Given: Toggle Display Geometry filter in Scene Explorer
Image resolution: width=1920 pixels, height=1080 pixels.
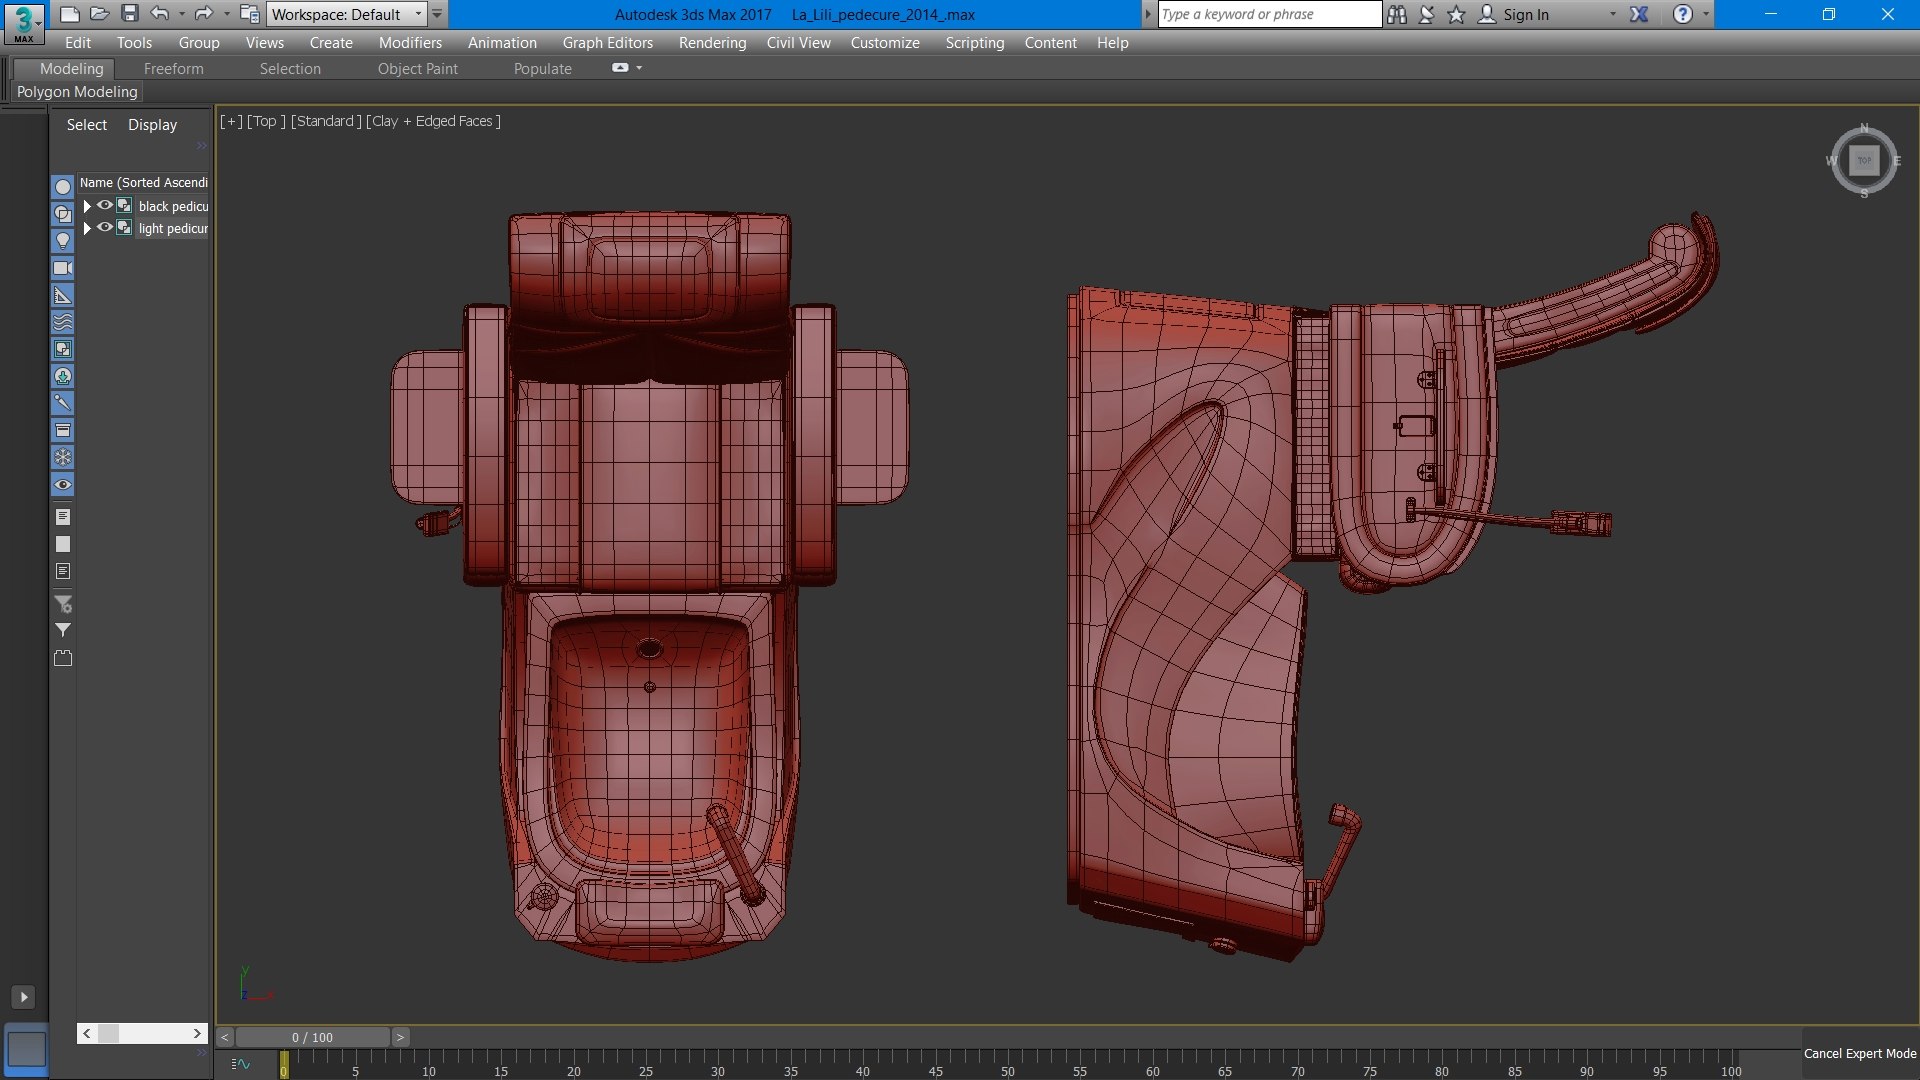Looking at the screenshot, I should point(63,187).
